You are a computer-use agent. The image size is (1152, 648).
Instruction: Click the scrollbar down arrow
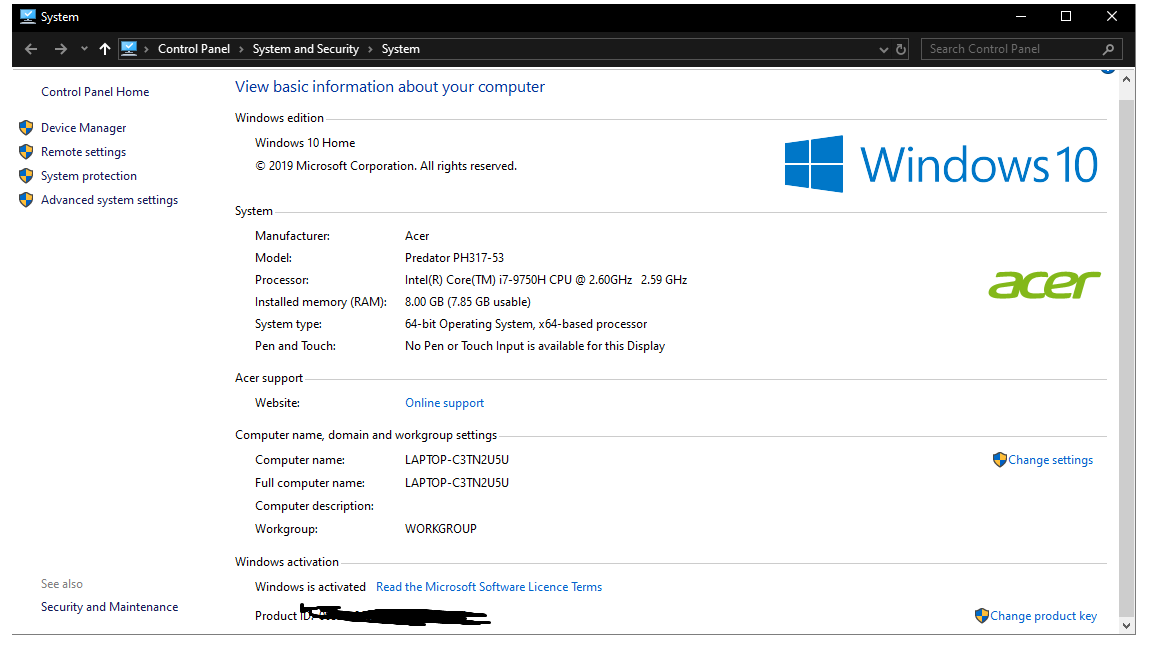(x=1126, y=626)
